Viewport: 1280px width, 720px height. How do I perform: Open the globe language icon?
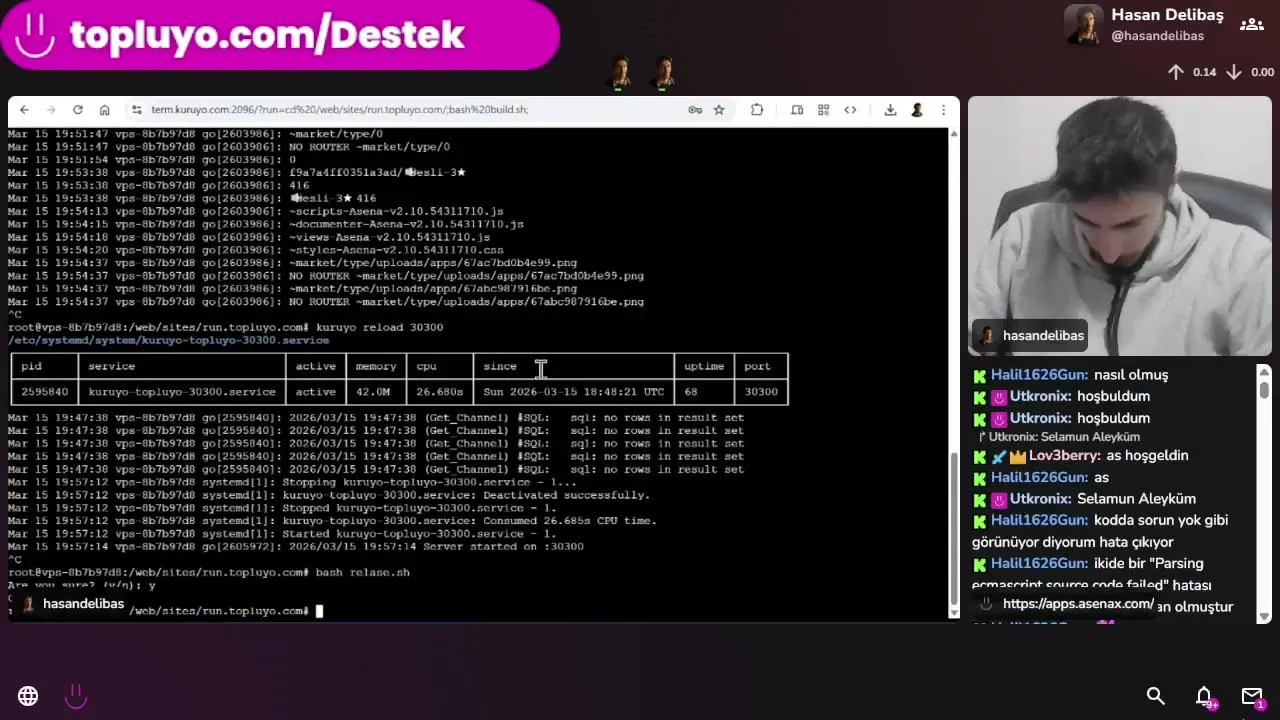coord(28,696)
